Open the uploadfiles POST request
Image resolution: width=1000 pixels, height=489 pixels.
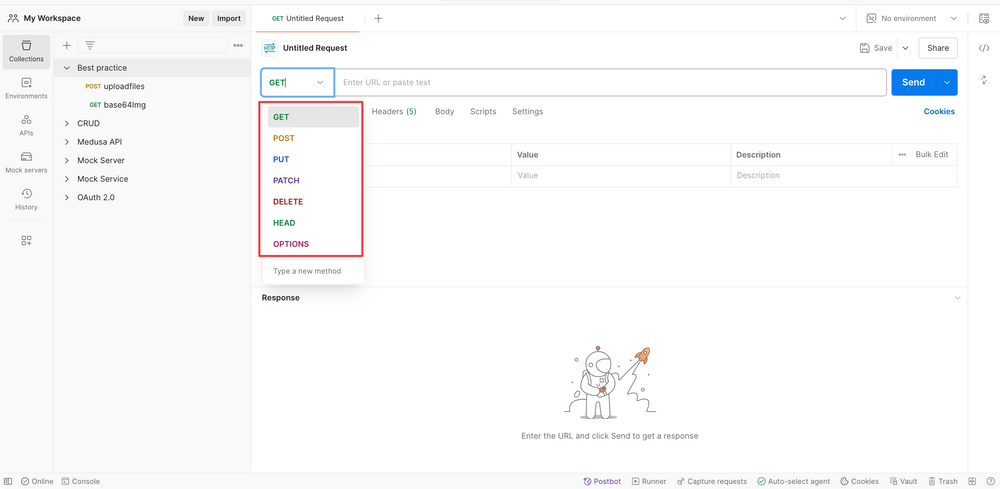click(124, 86)
